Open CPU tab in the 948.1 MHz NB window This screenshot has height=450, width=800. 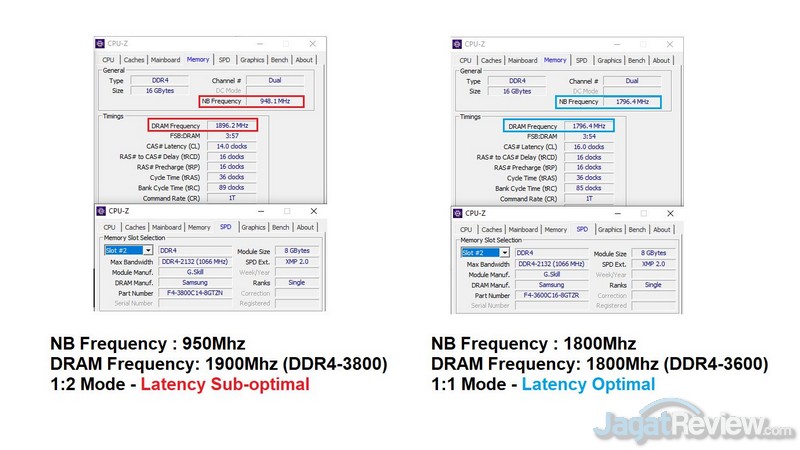108,60
